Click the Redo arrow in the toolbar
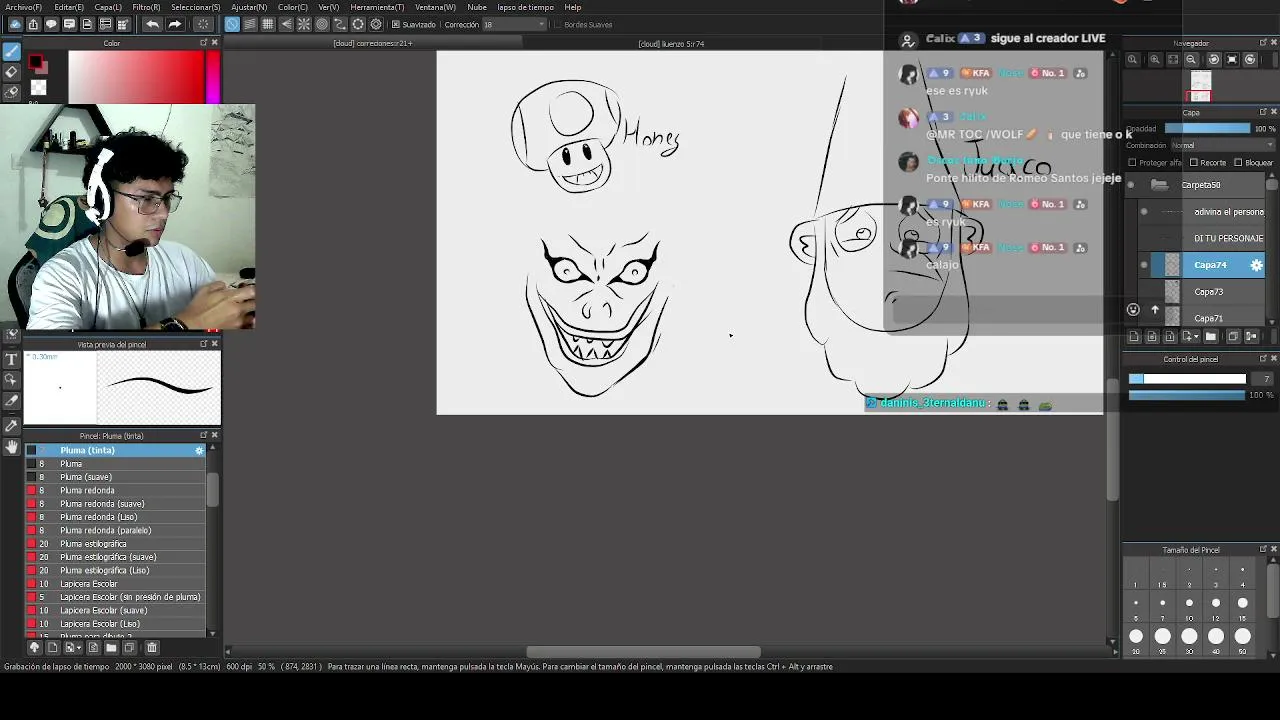Viewport: 1280px width, 720px height. [x=174, y=24]
